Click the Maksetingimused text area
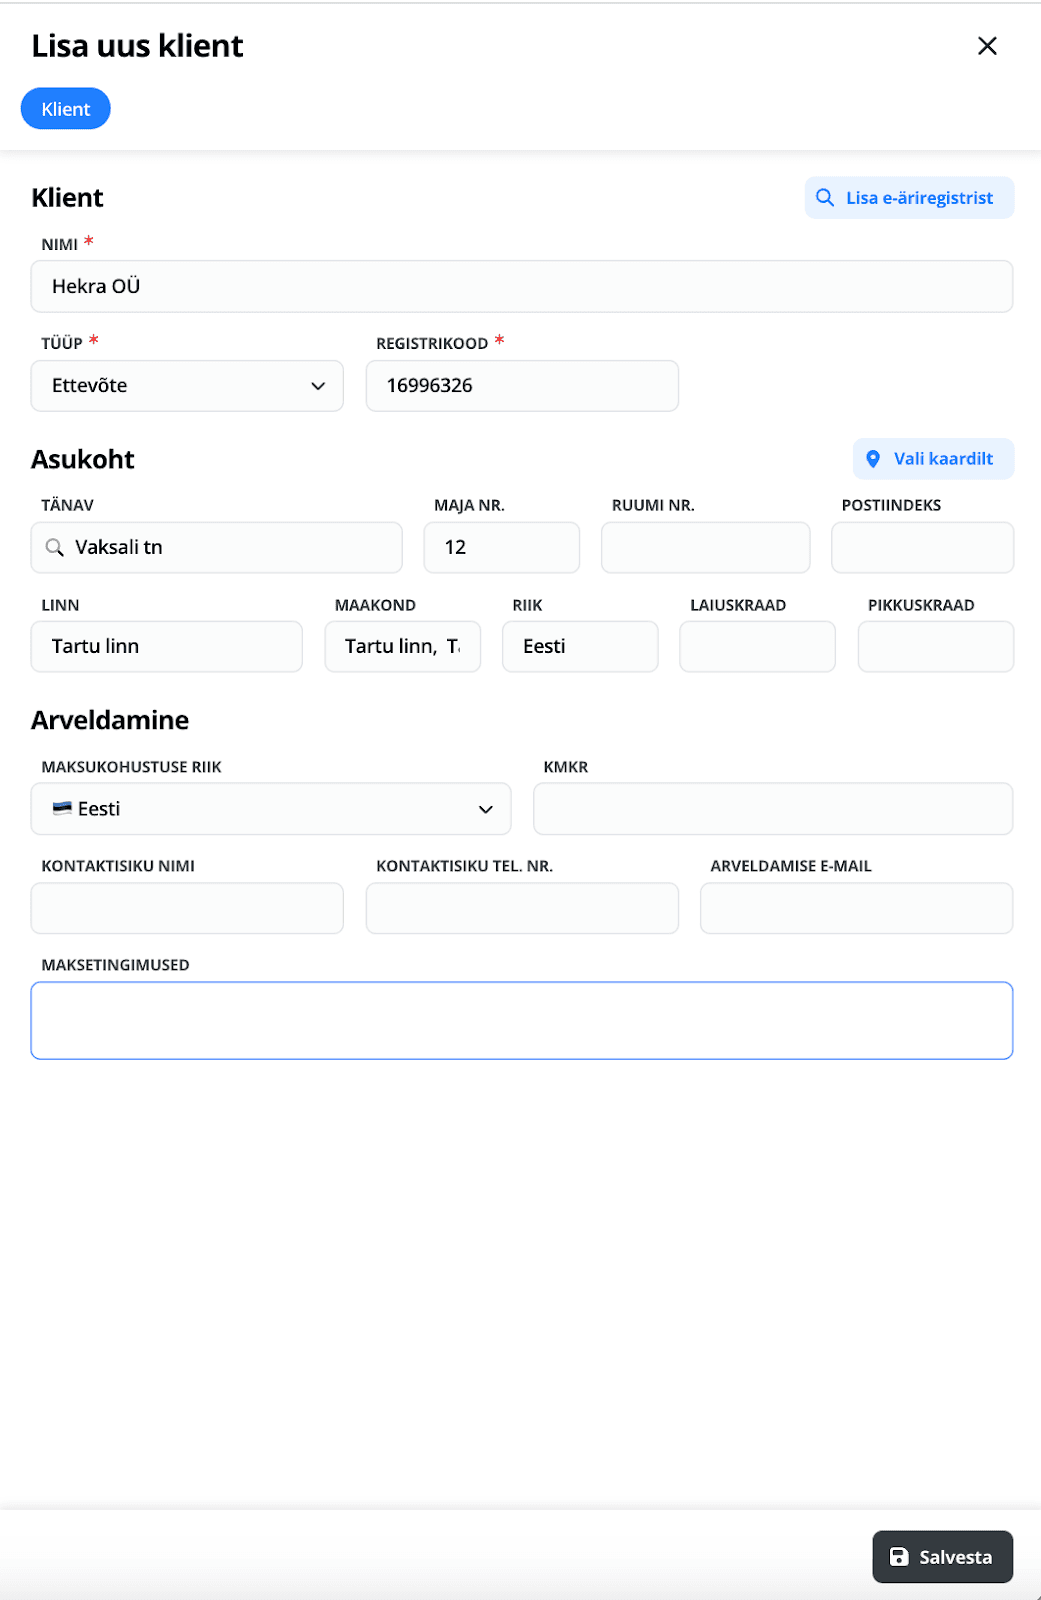1041x1600 pixels. (522, 1021)
